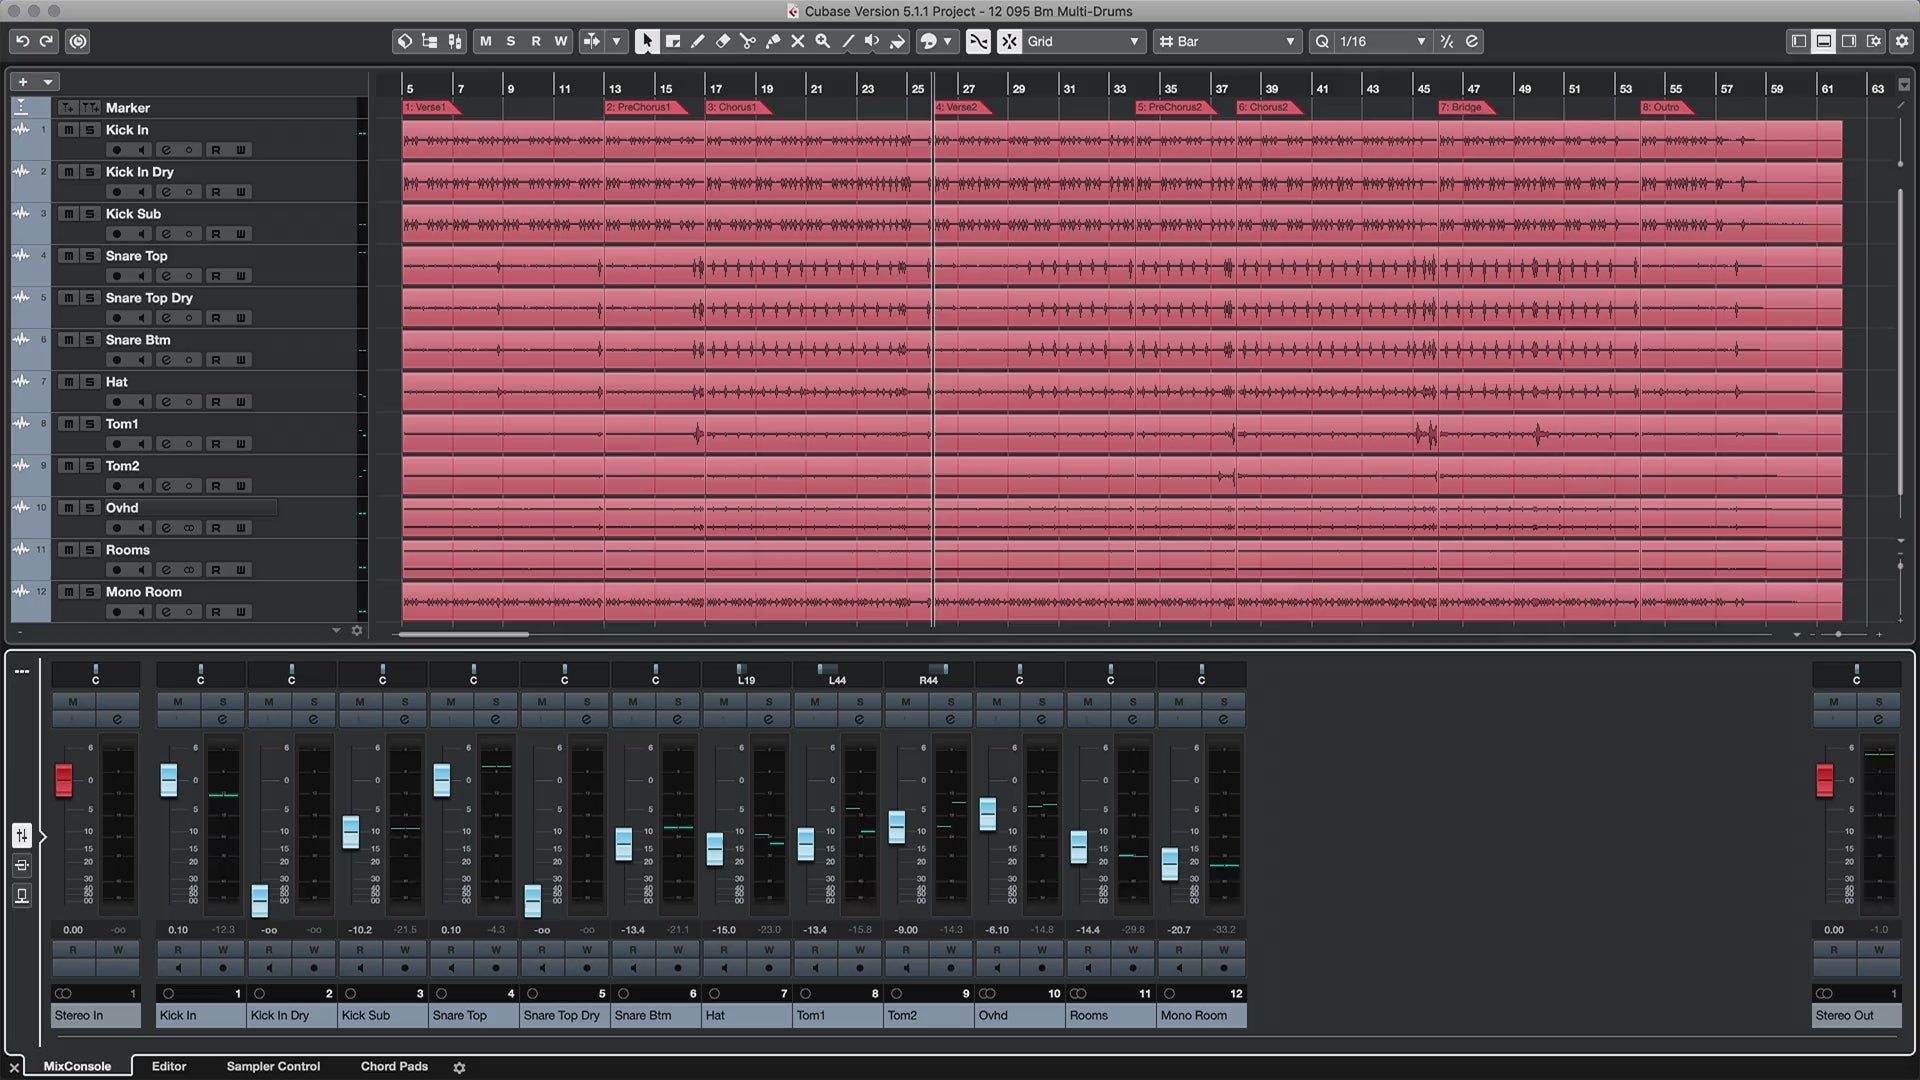
Task: Toggle monitor on Kick In Dry track
Action: (x=141, y=192)
